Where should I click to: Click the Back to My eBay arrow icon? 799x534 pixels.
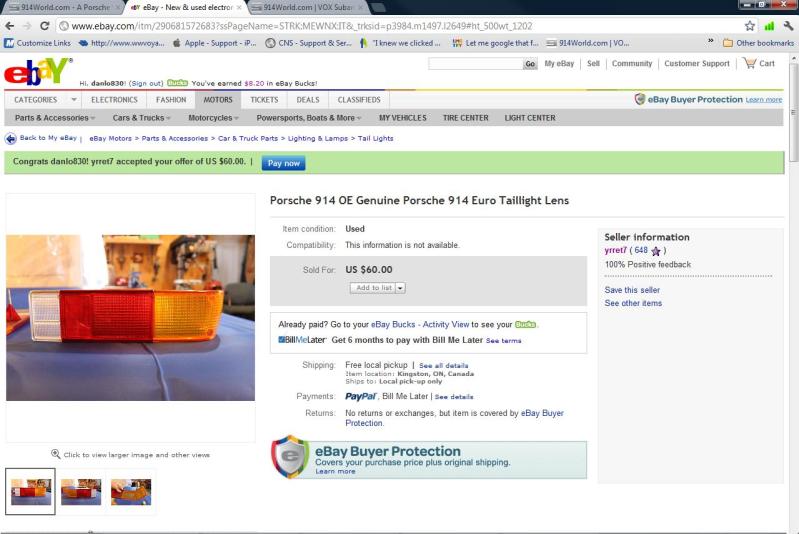(10, 139)
